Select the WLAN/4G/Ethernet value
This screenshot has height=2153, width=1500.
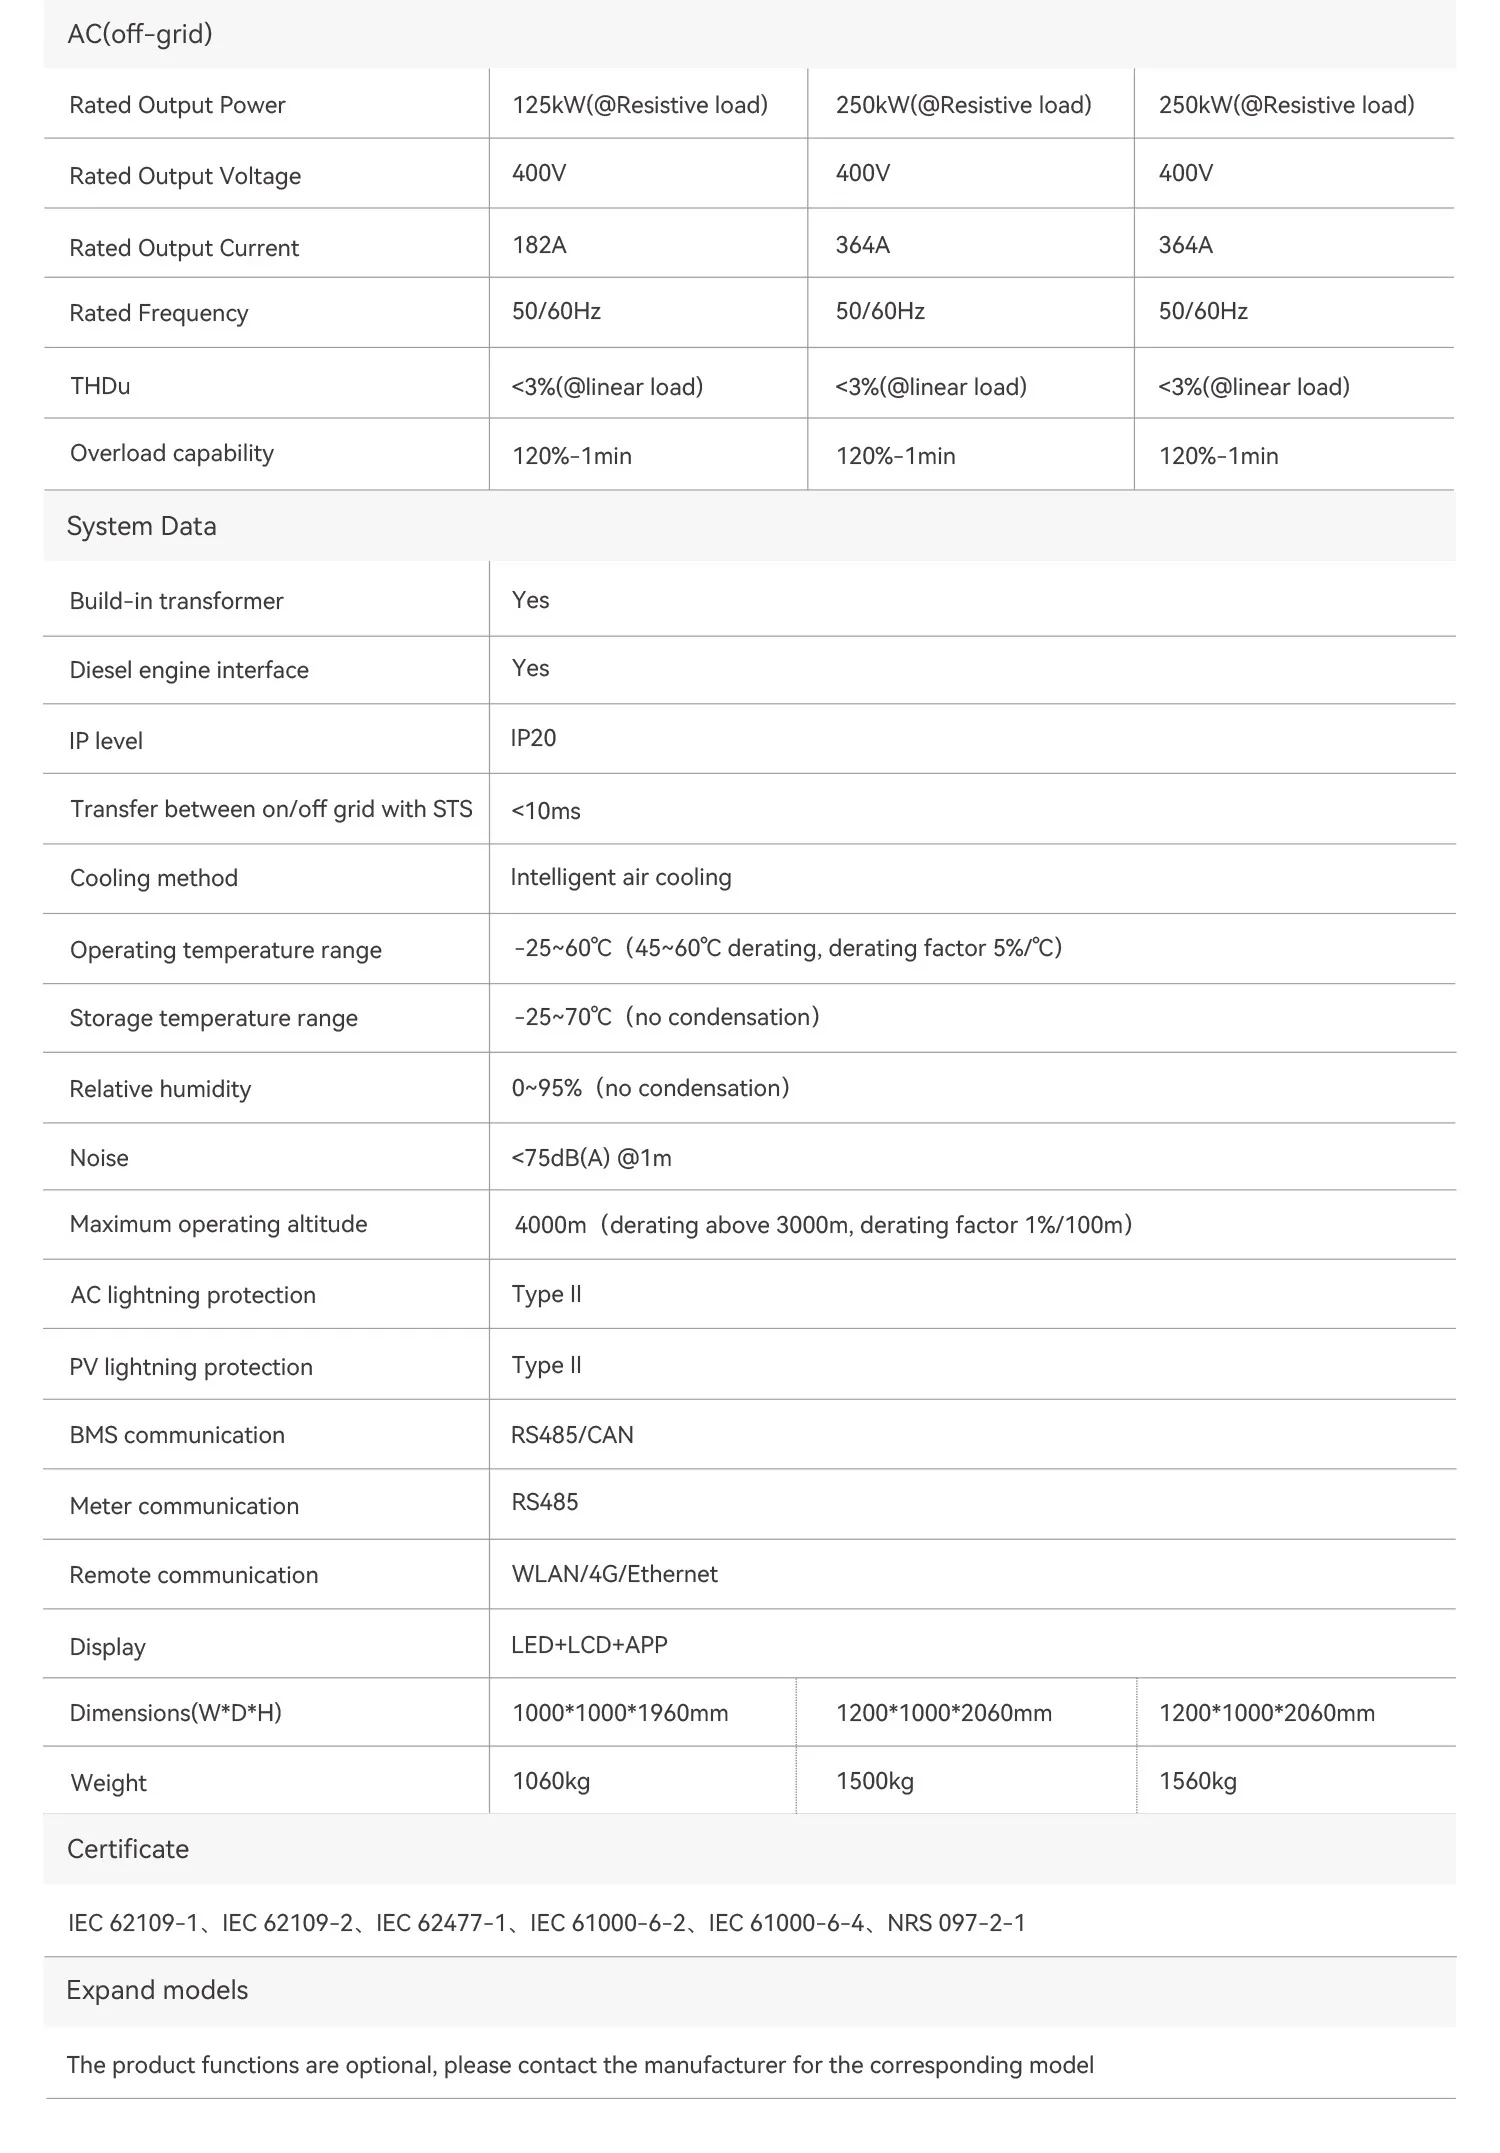point(614,1574)
